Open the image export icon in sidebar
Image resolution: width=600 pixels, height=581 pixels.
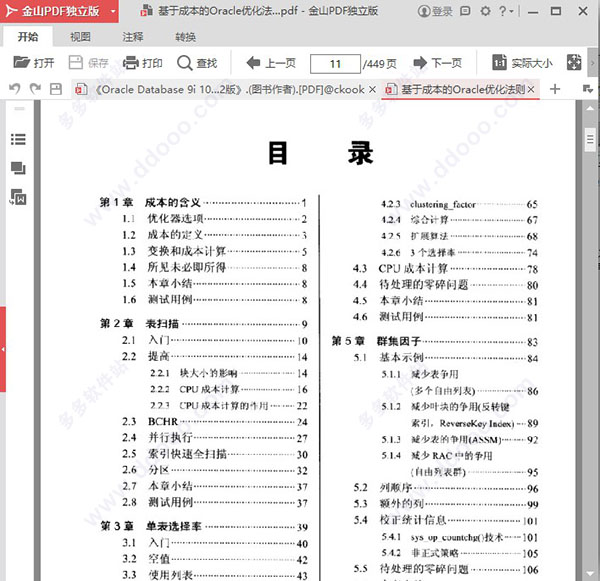pos(18,197)
